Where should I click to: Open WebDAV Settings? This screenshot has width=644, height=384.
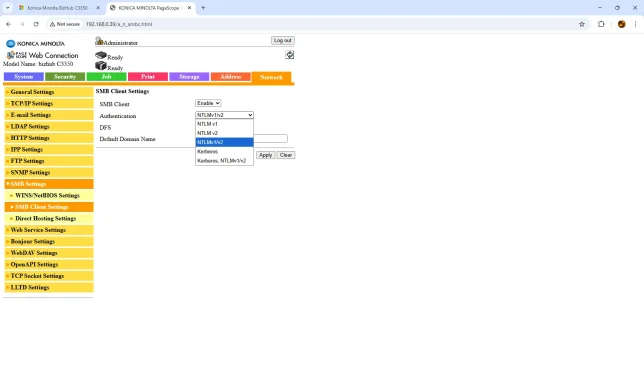[x=49, y=253]
